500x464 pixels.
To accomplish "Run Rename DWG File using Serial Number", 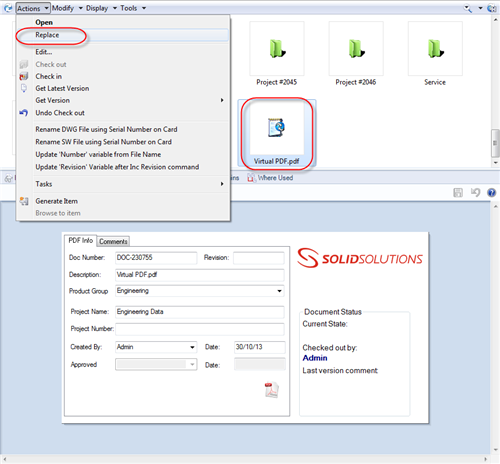I will (x=106, y=129).
